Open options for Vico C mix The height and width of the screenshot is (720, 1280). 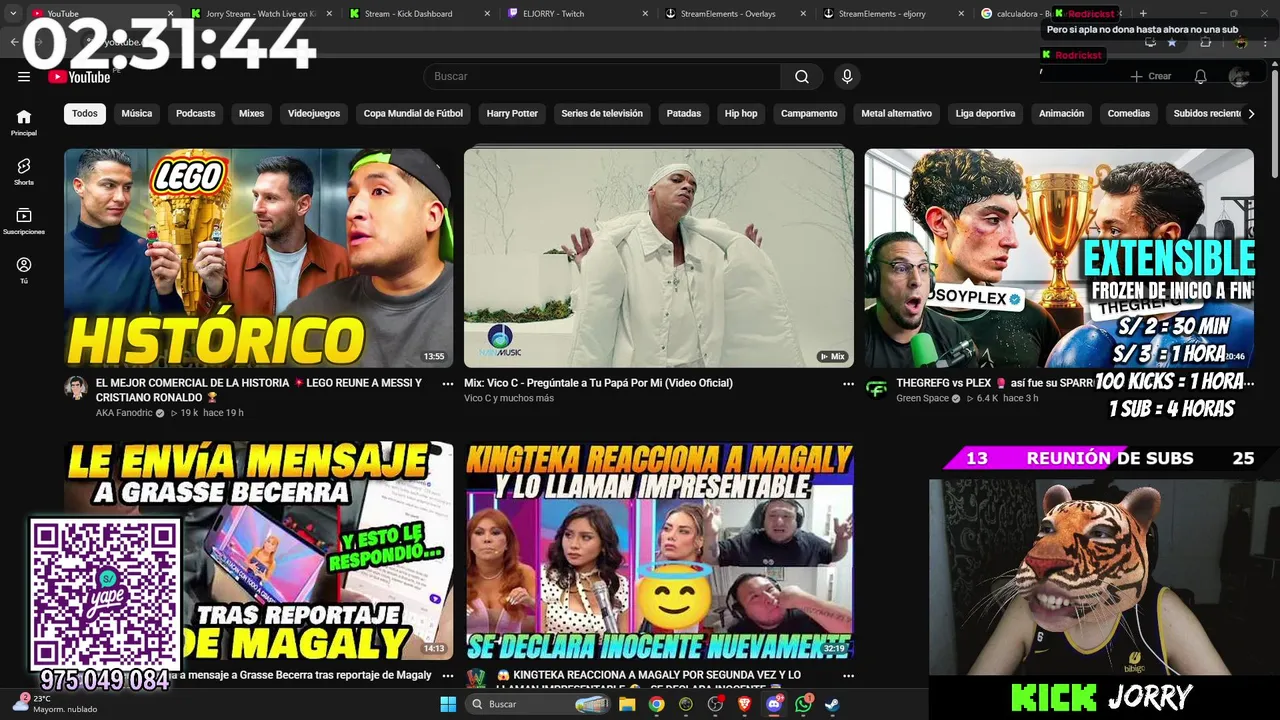point(848,384)
